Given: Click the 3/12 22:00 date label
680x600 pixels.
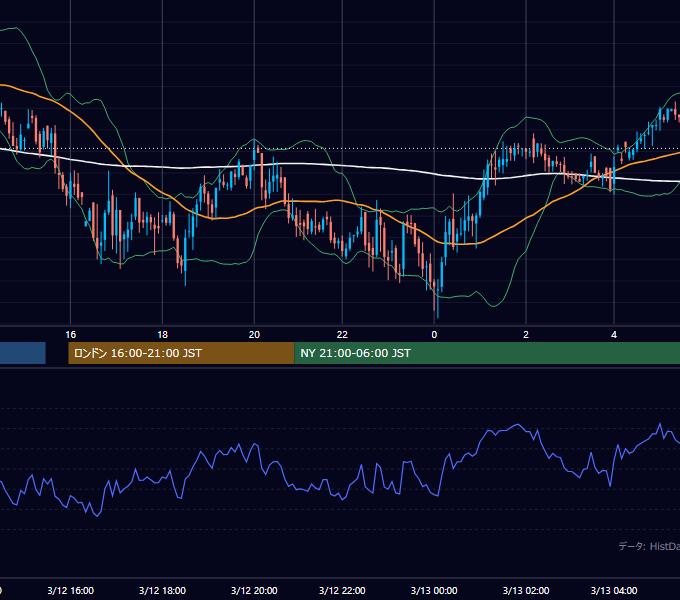Looking at the screenshot, I should point(342,590).
